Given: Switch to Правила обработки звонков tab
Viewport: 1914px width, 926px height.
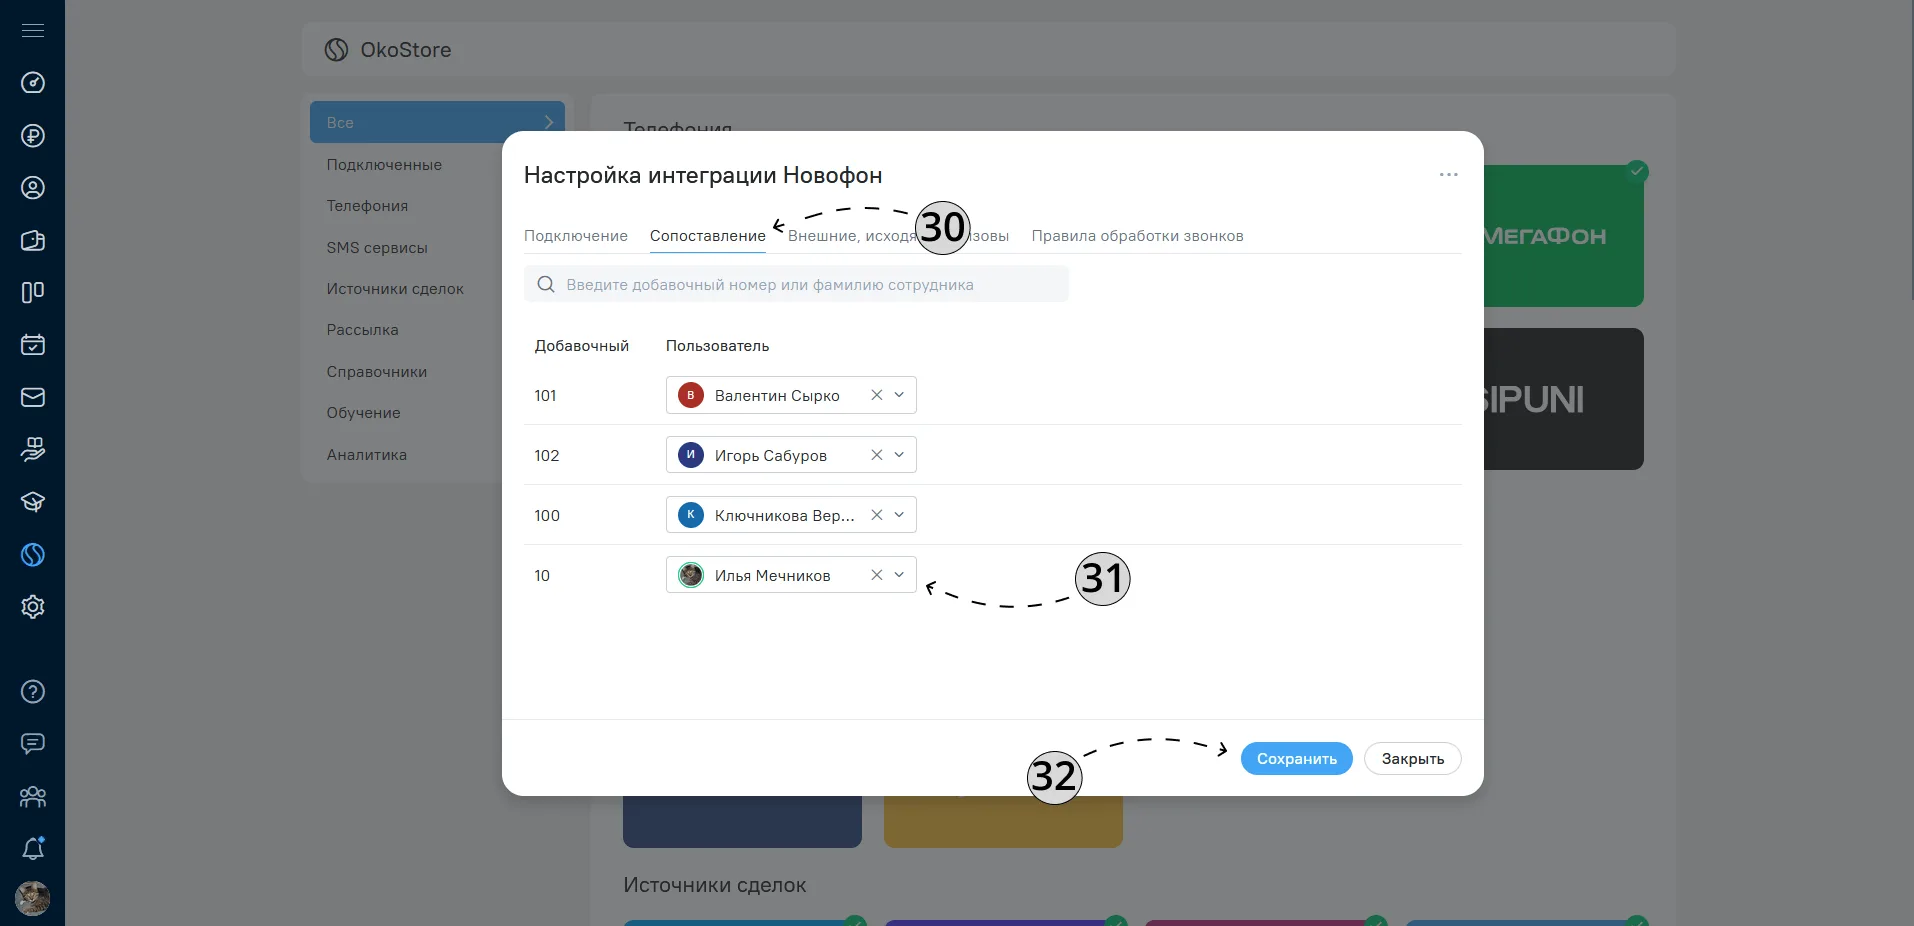Looking at the screenshot, I should point(1137,236).
